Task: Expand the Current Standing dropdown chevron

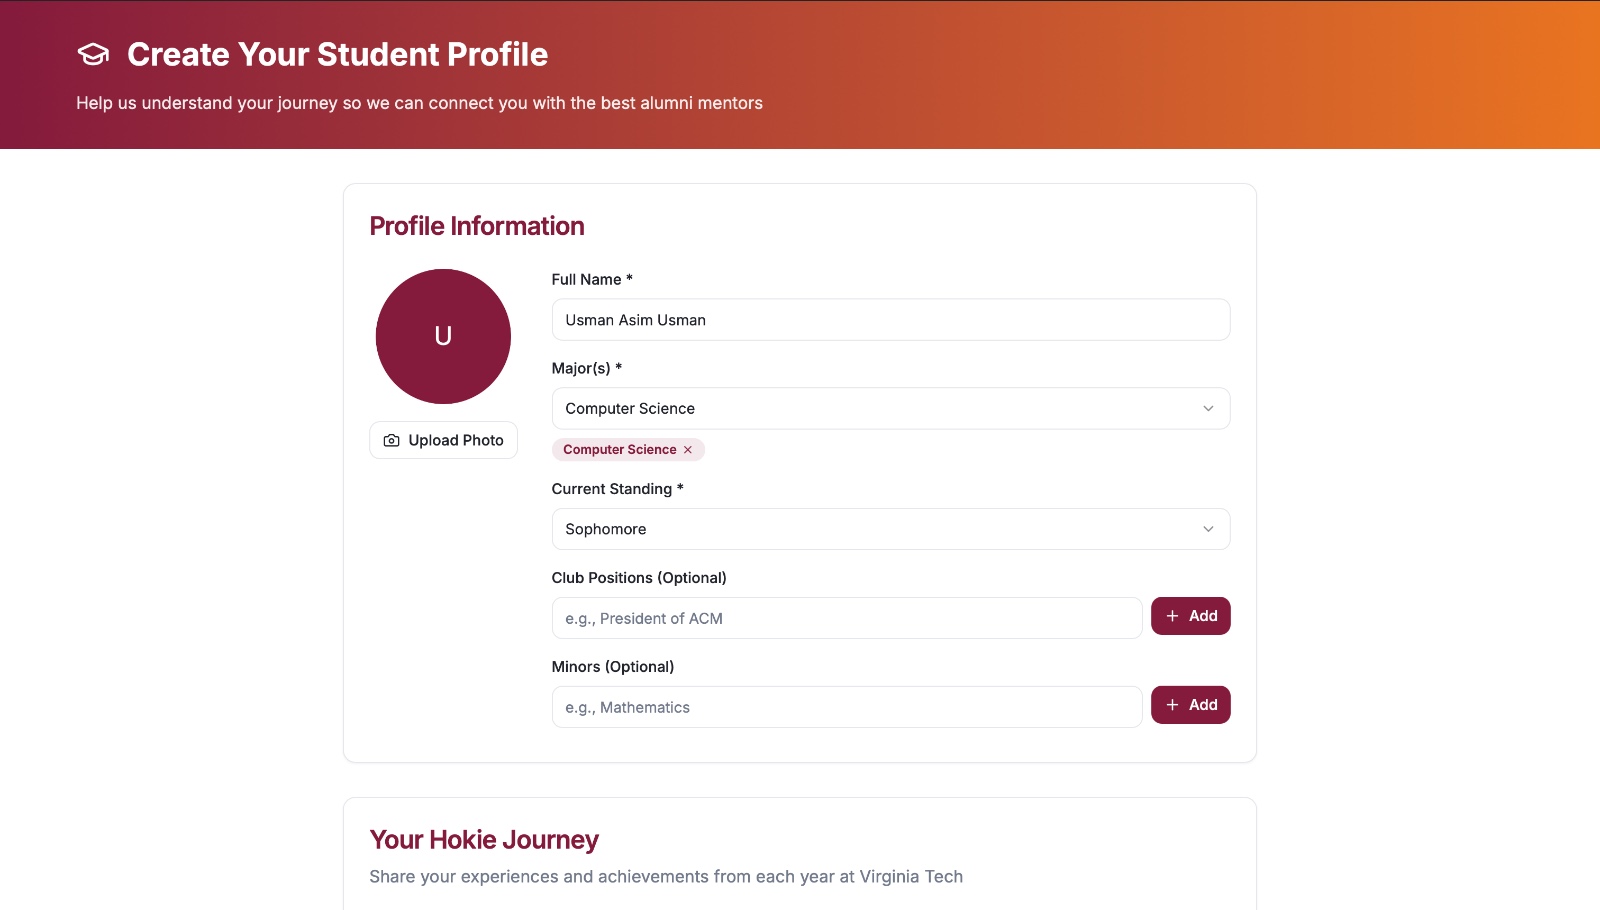Action: [1208, 529]
